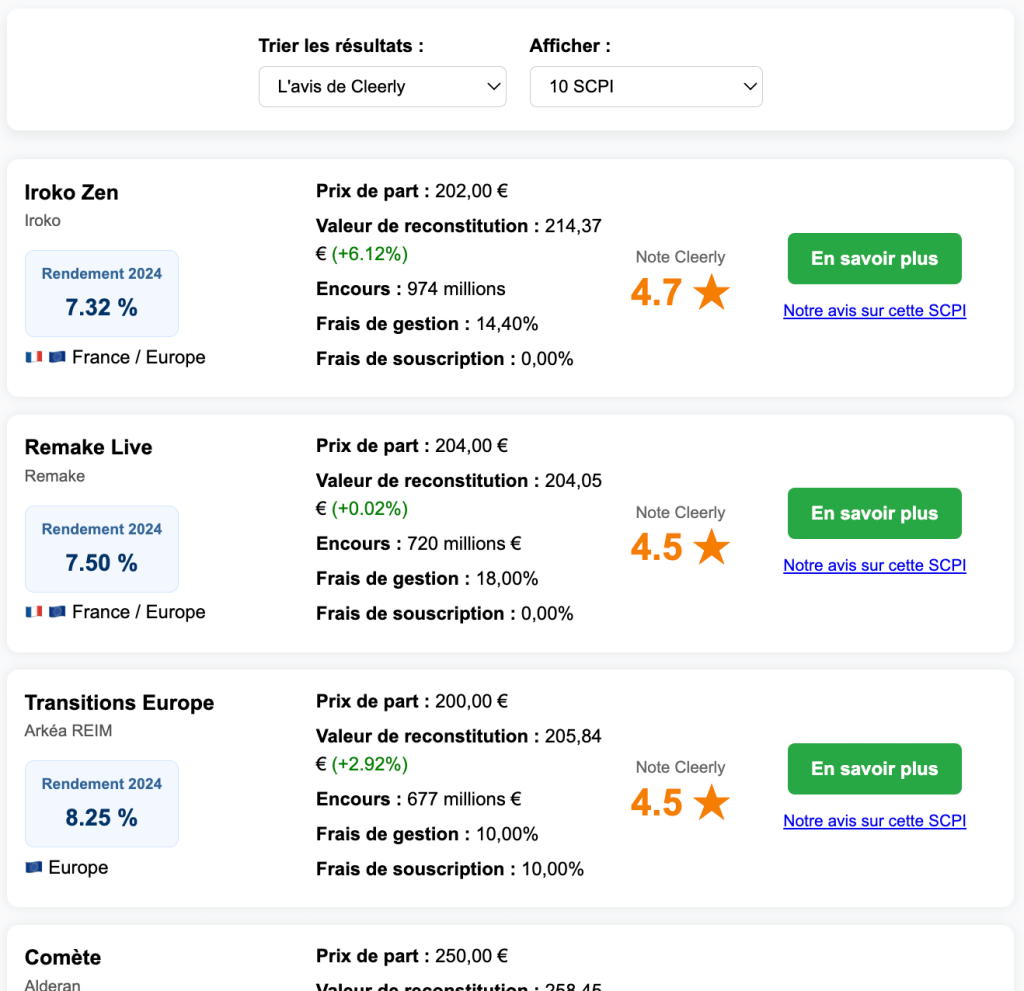Click 'Frais de gestion : 10,00%' text
The height and width of the screenshot is (991, 1024).
pos(427,834)
